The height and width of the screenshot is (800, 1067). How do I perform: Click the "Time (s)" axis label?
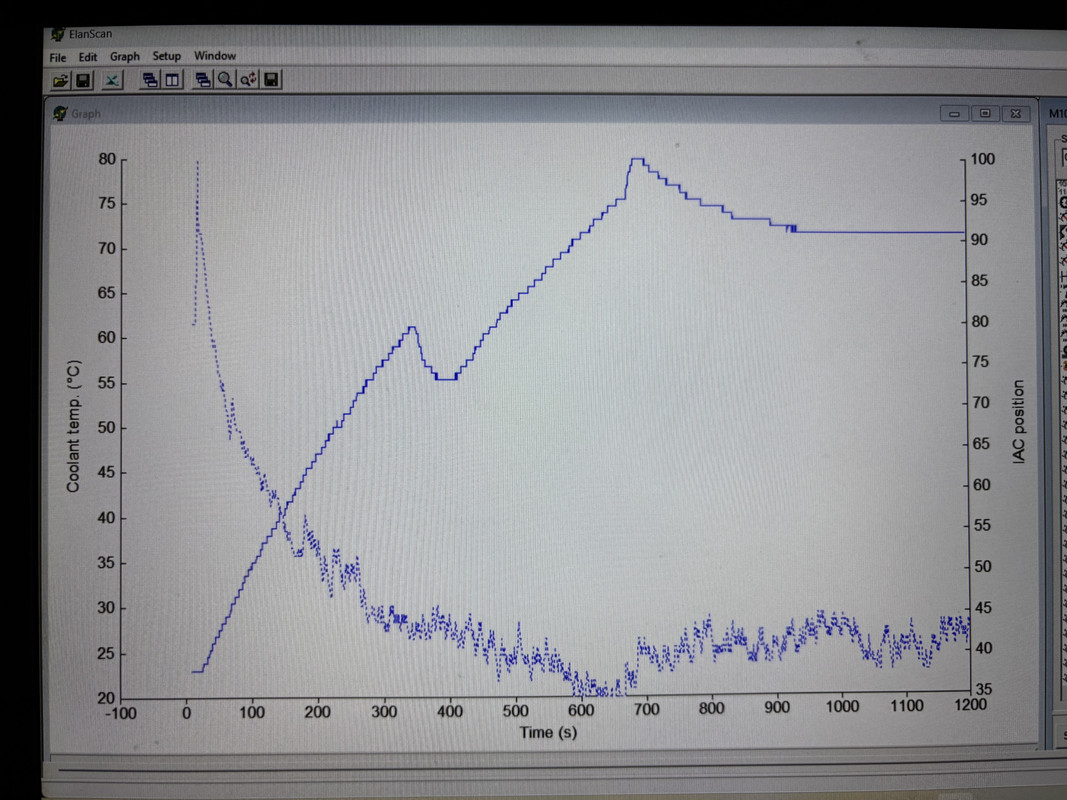[x=548, y=733]
